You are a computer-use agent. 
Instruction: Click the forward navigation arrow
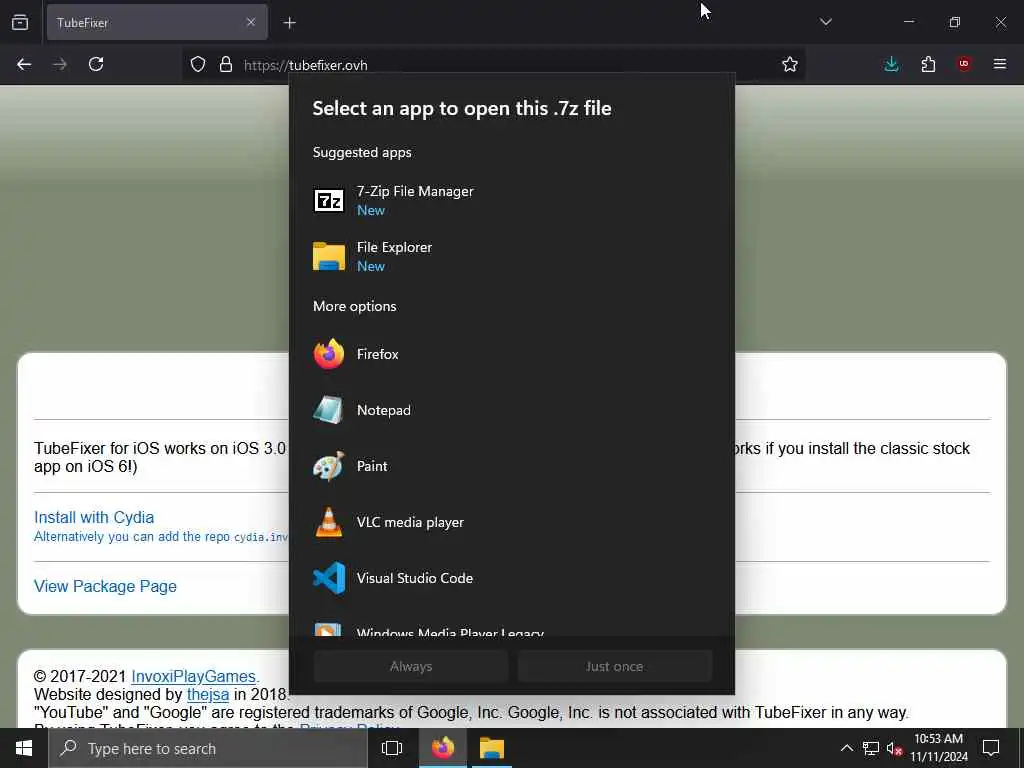(60, 64)
